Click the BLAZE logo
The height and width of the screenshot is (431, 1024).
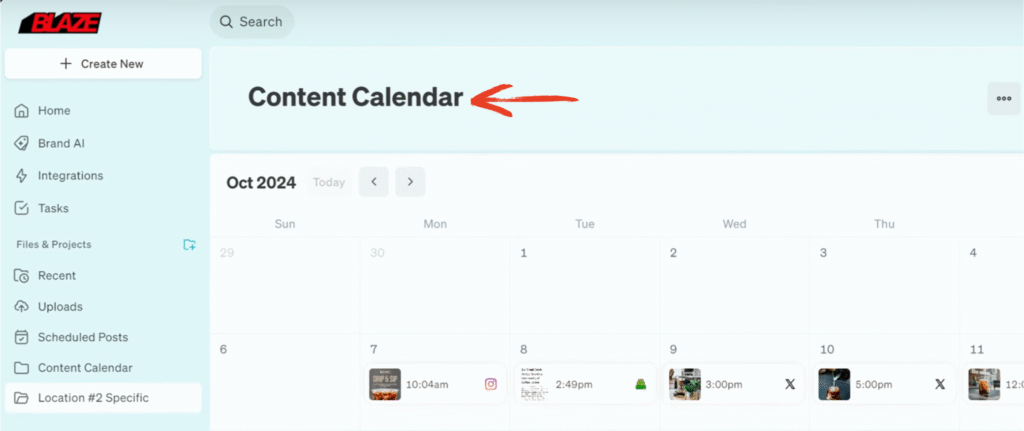pos(59,23)
